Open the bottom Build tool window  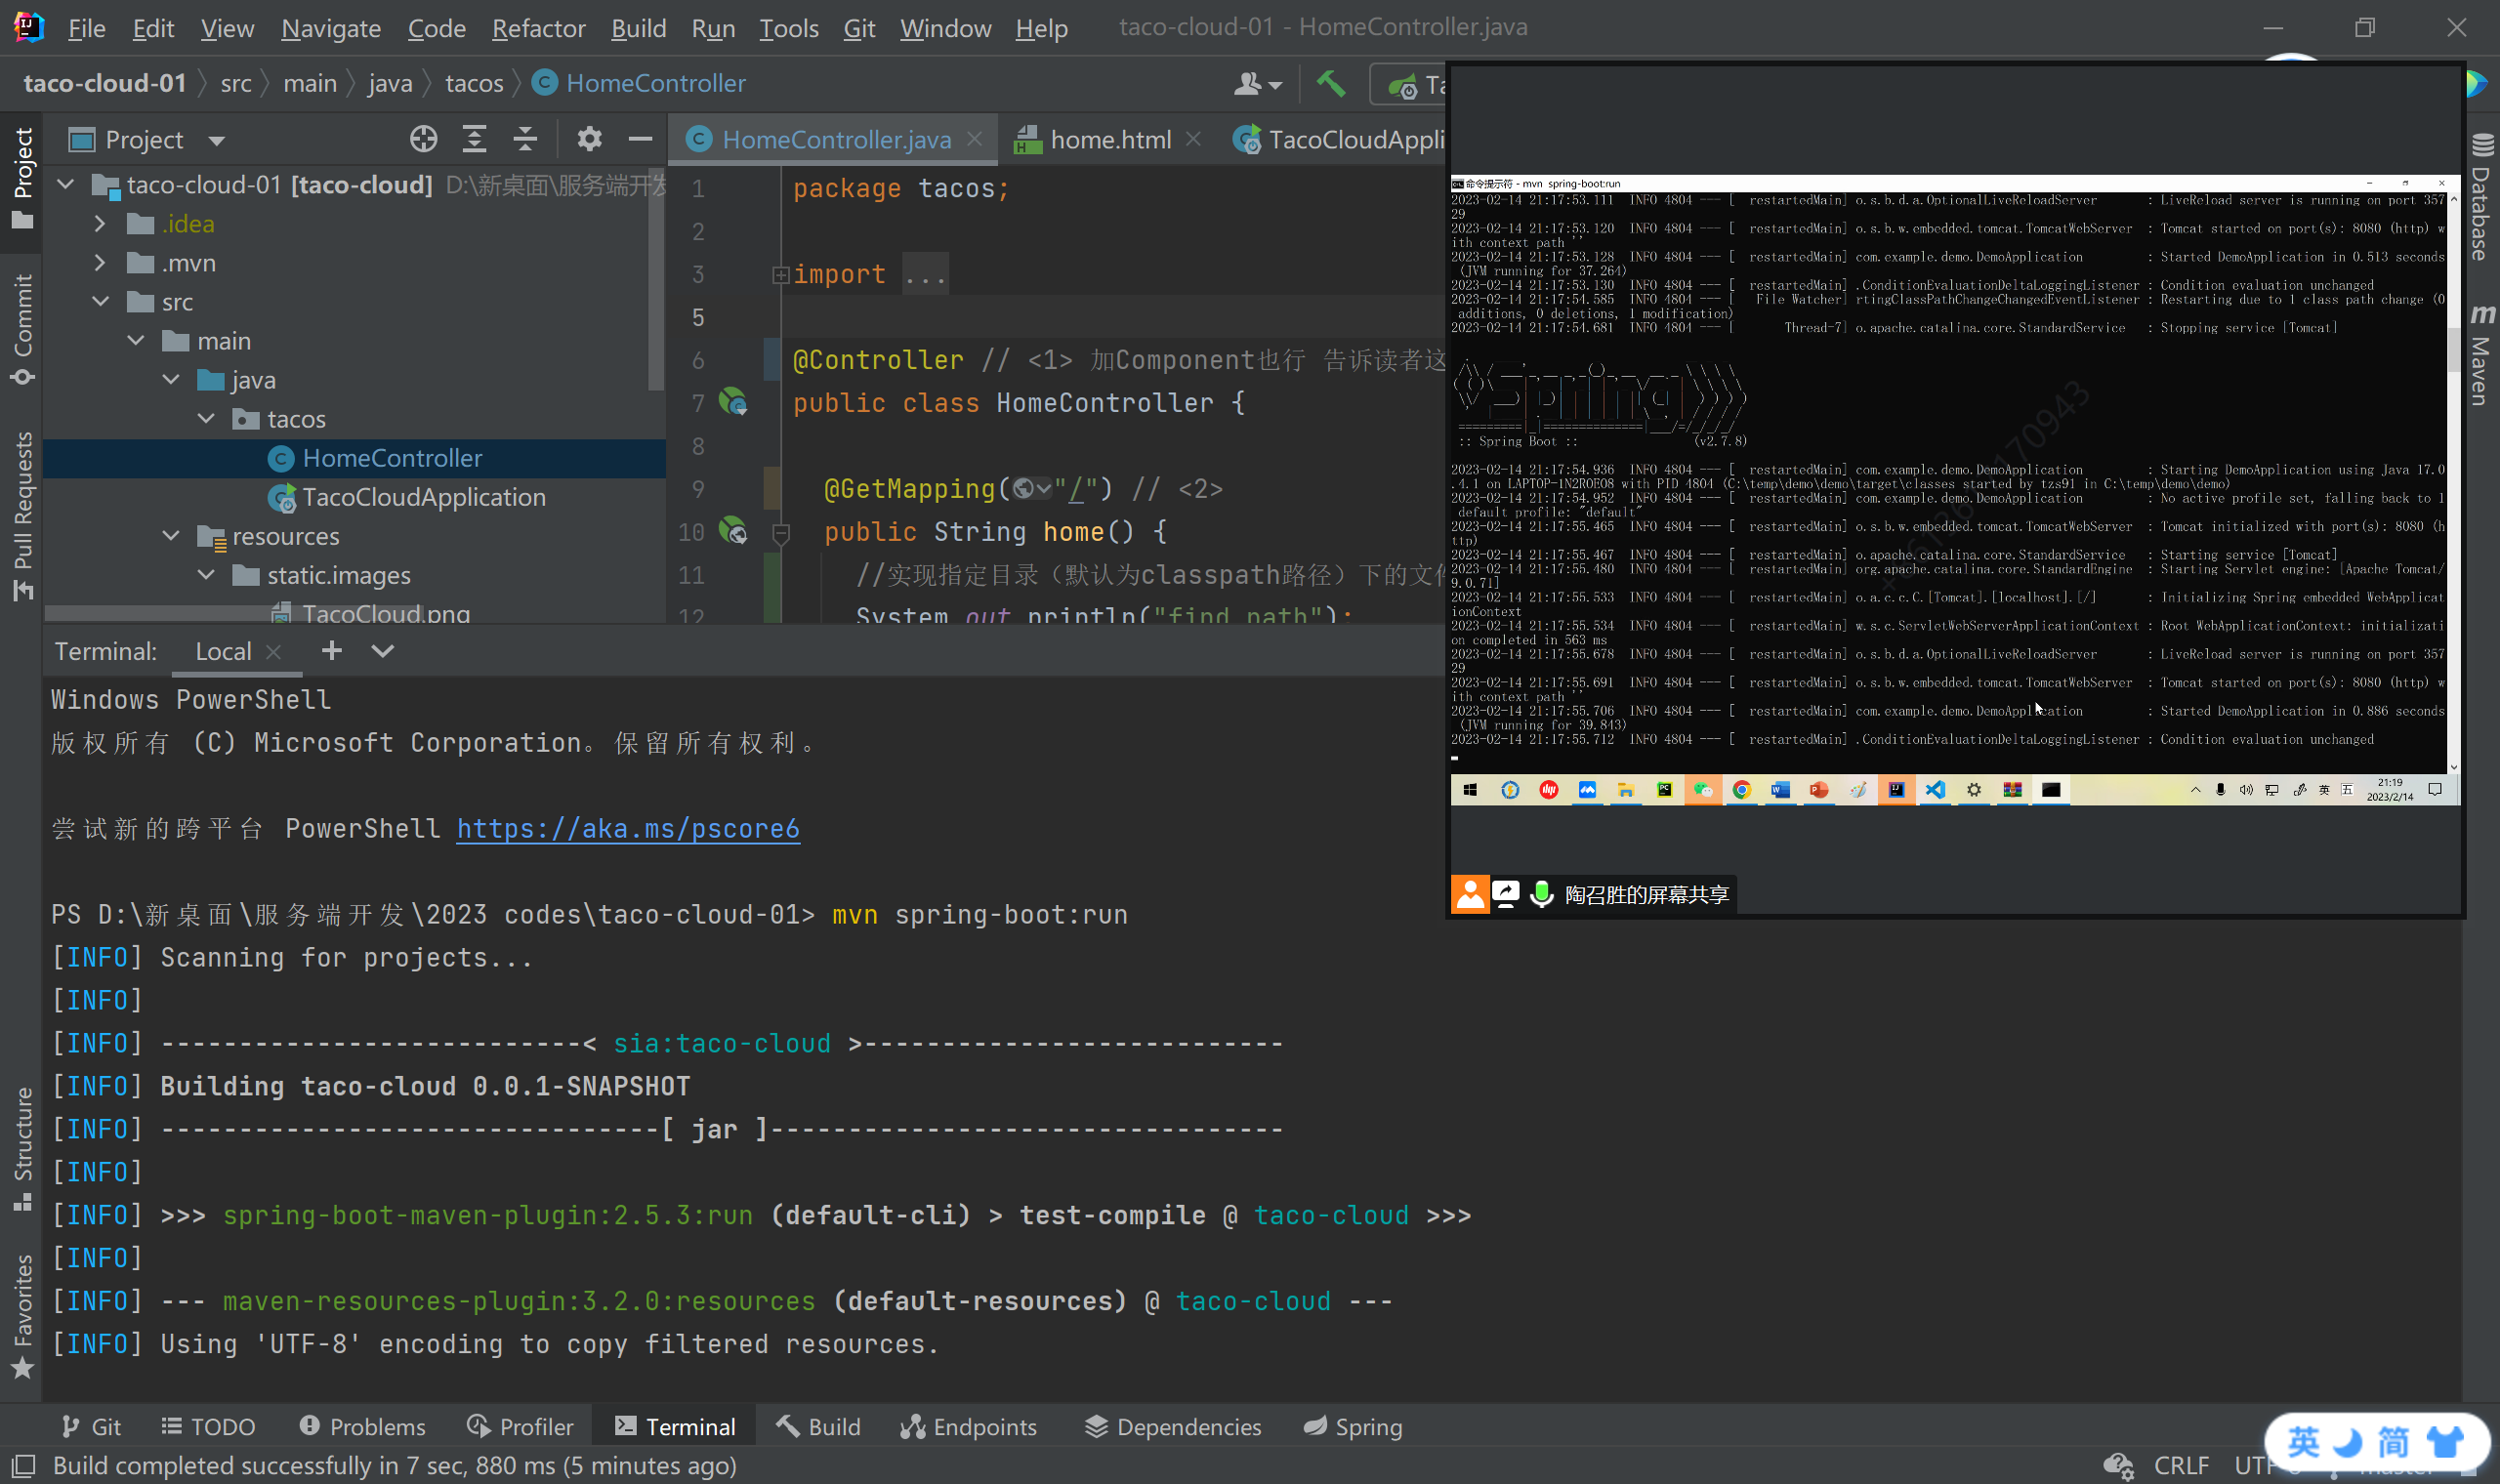pos(818,1427)
